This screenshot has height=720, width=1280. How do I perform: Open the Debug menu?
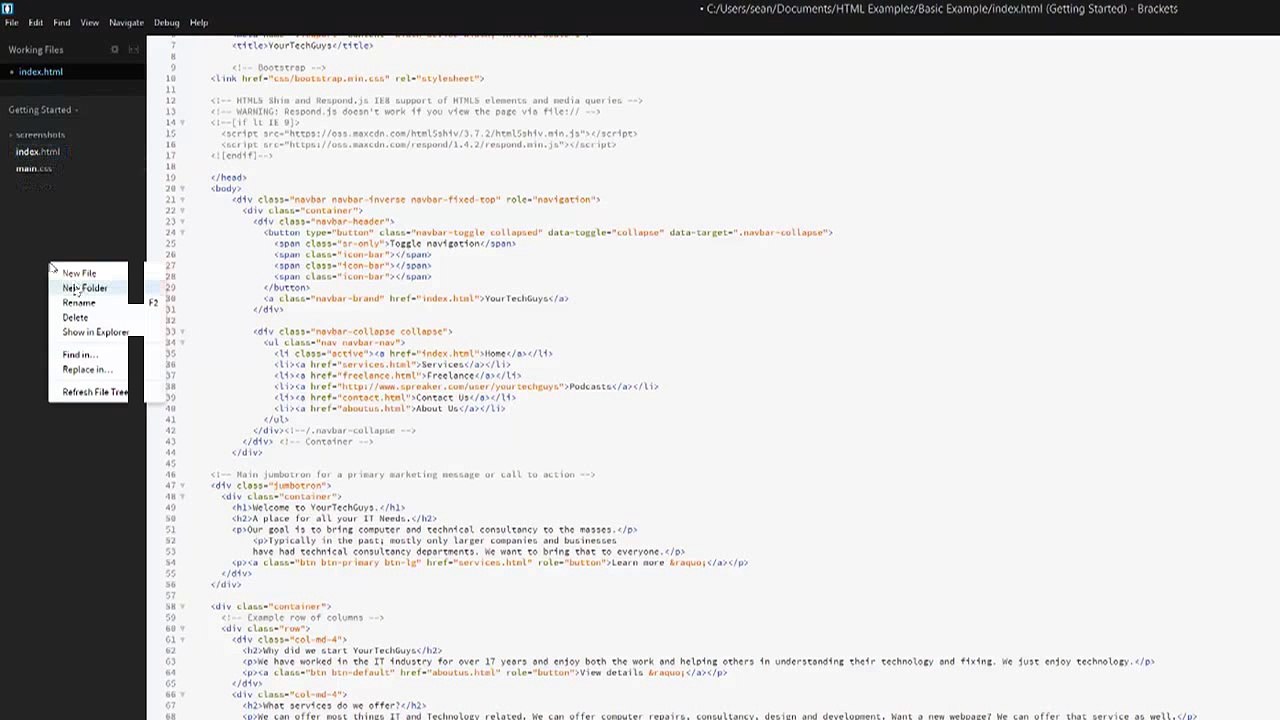pyautogui.click(x=166, y=22)
